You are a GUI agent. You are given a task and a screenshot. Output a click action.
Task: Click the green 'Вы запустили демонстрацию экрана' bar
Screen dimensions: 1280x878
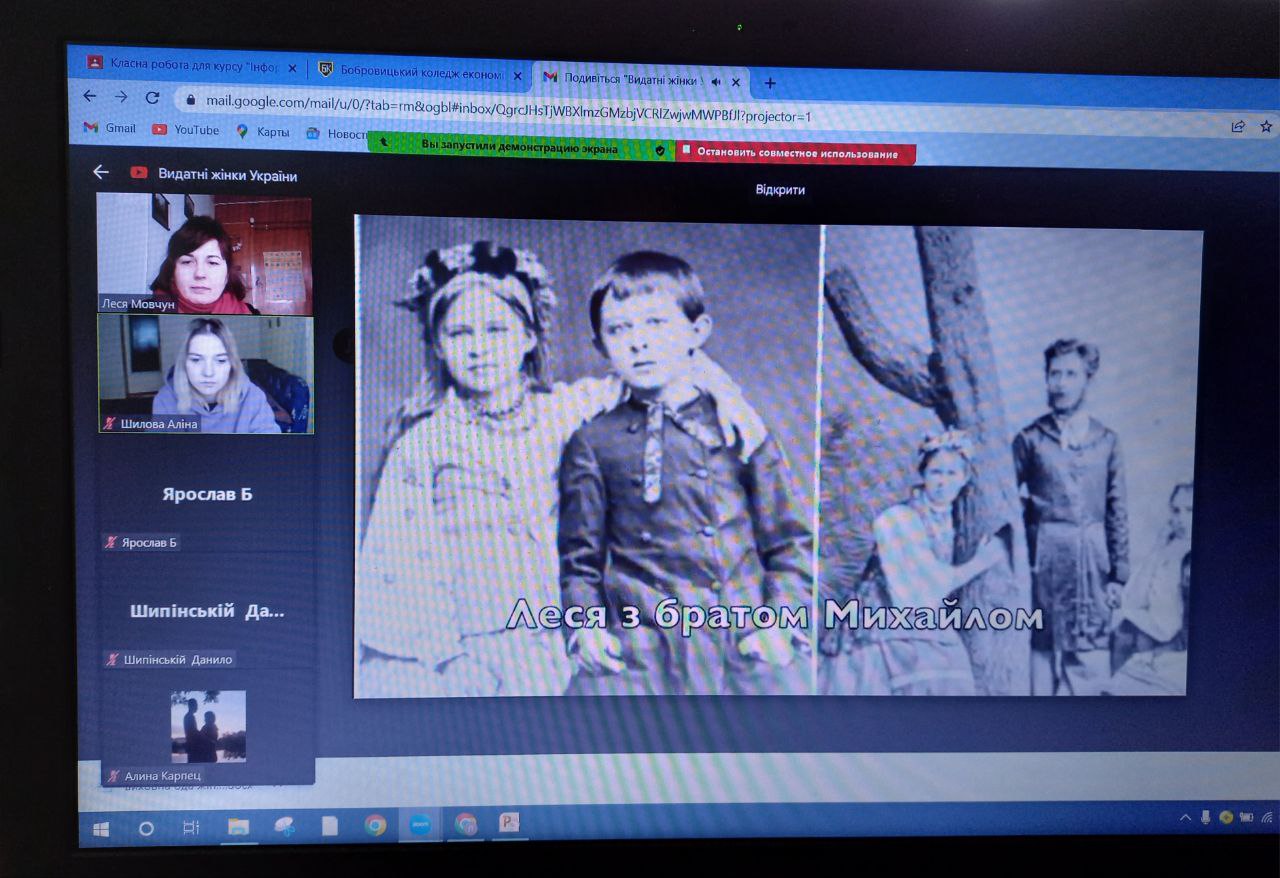[x=521, y=146]
